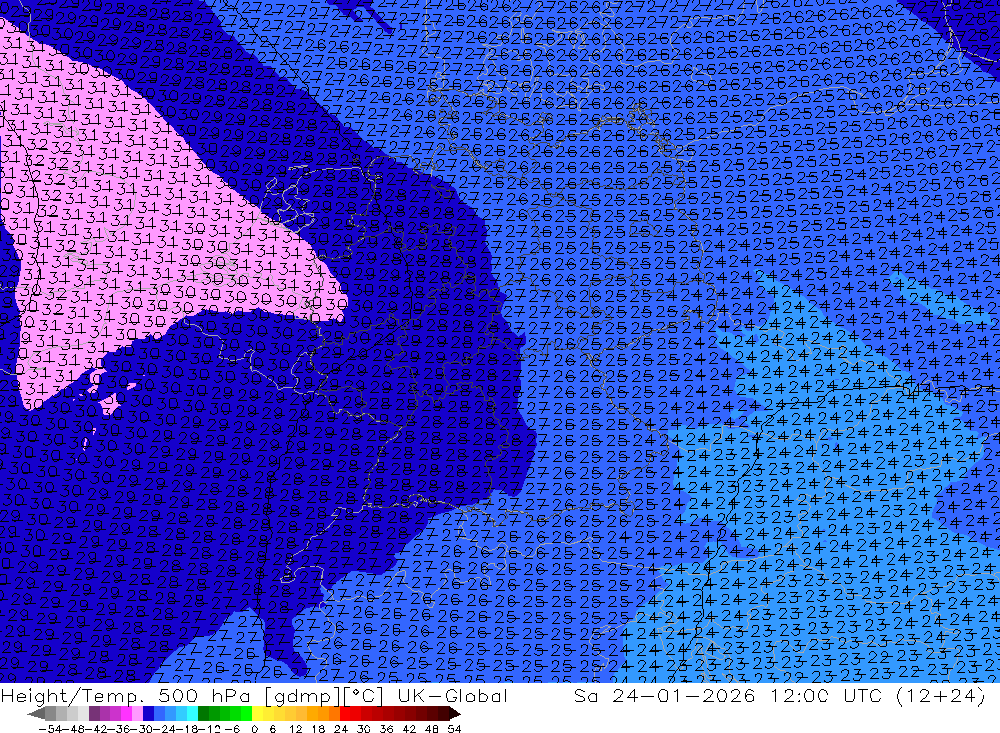Click the "(12+24)" forecast offset text

click(941, 696)
